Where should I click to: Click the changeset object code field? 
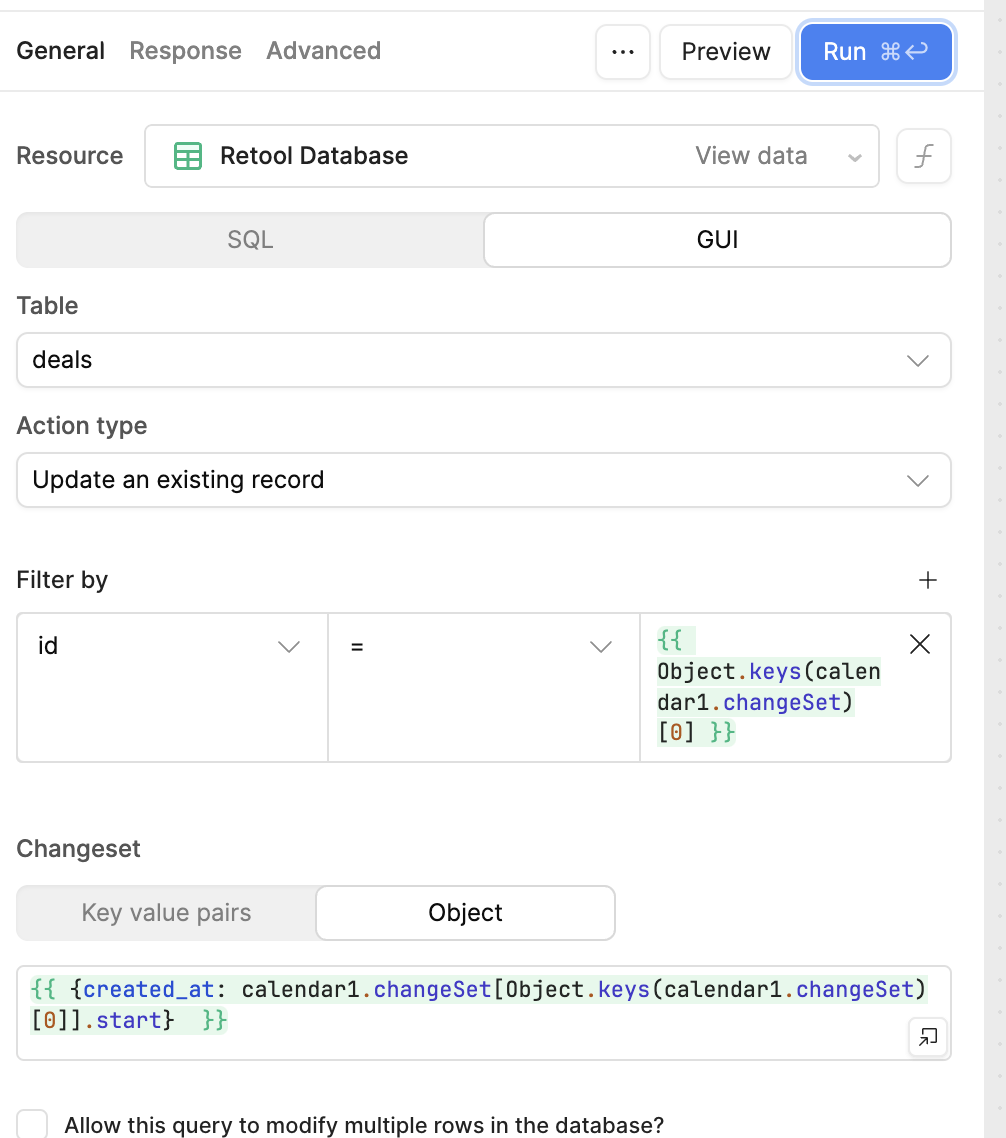pyautogui.click(x=484, y=1013)
